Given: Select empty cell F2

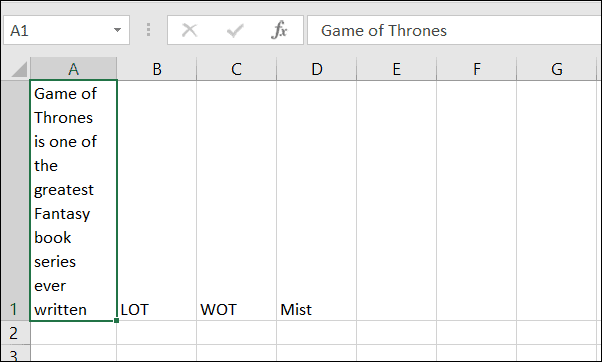Looking at the screenshot, I should coord(476,333).
